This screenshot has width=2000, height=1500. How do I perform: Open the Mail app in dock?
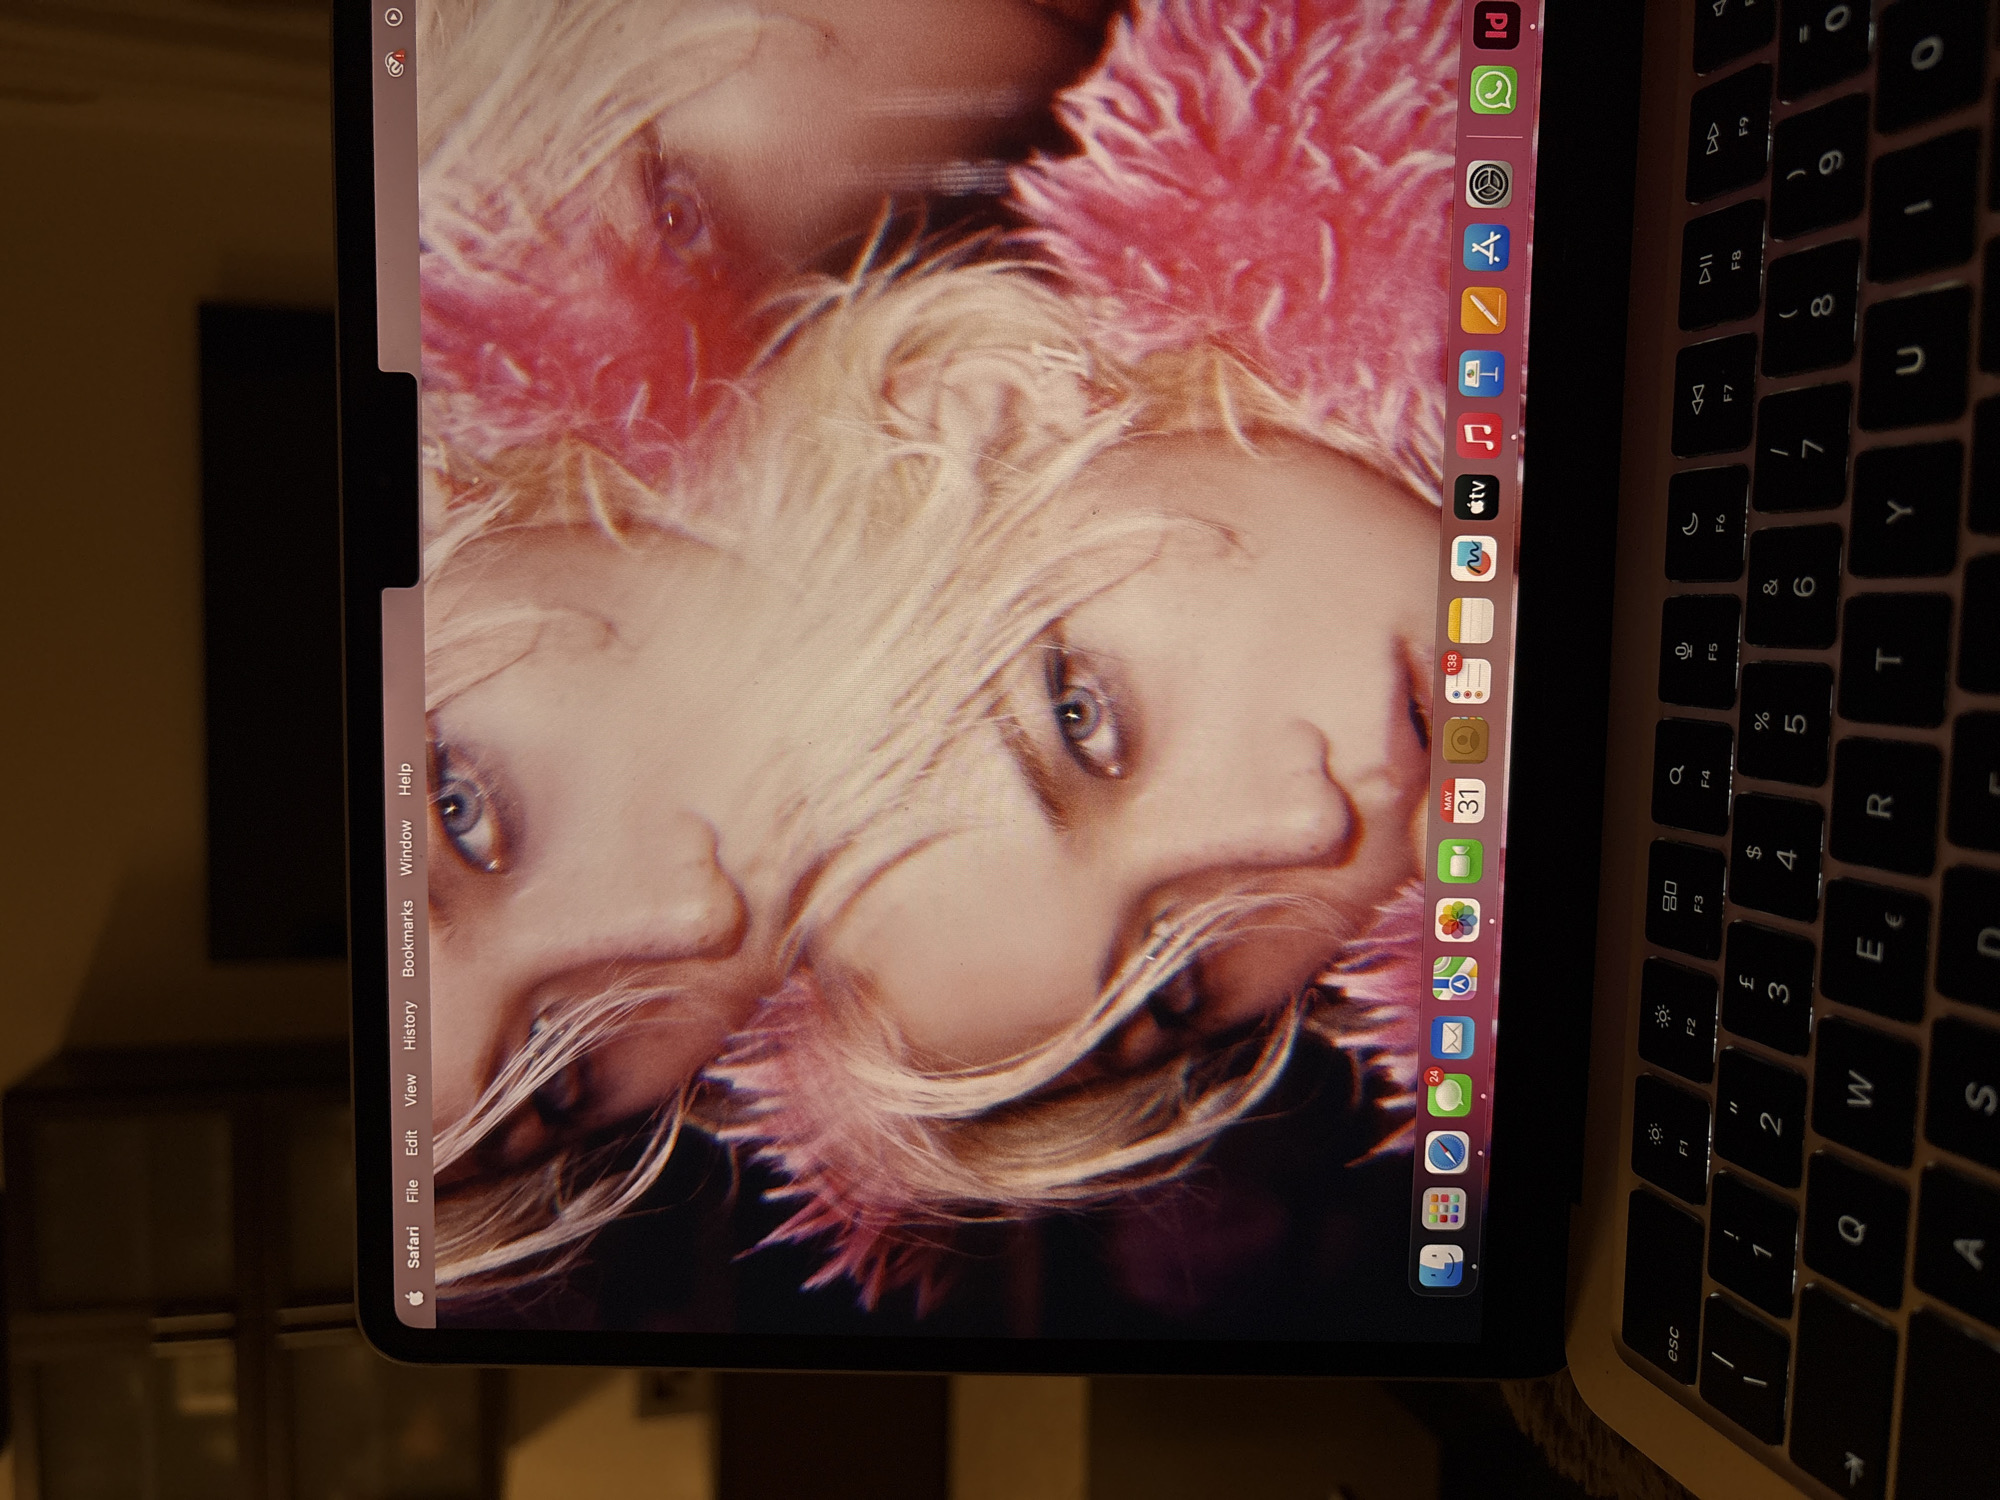pos(1452,1037)
